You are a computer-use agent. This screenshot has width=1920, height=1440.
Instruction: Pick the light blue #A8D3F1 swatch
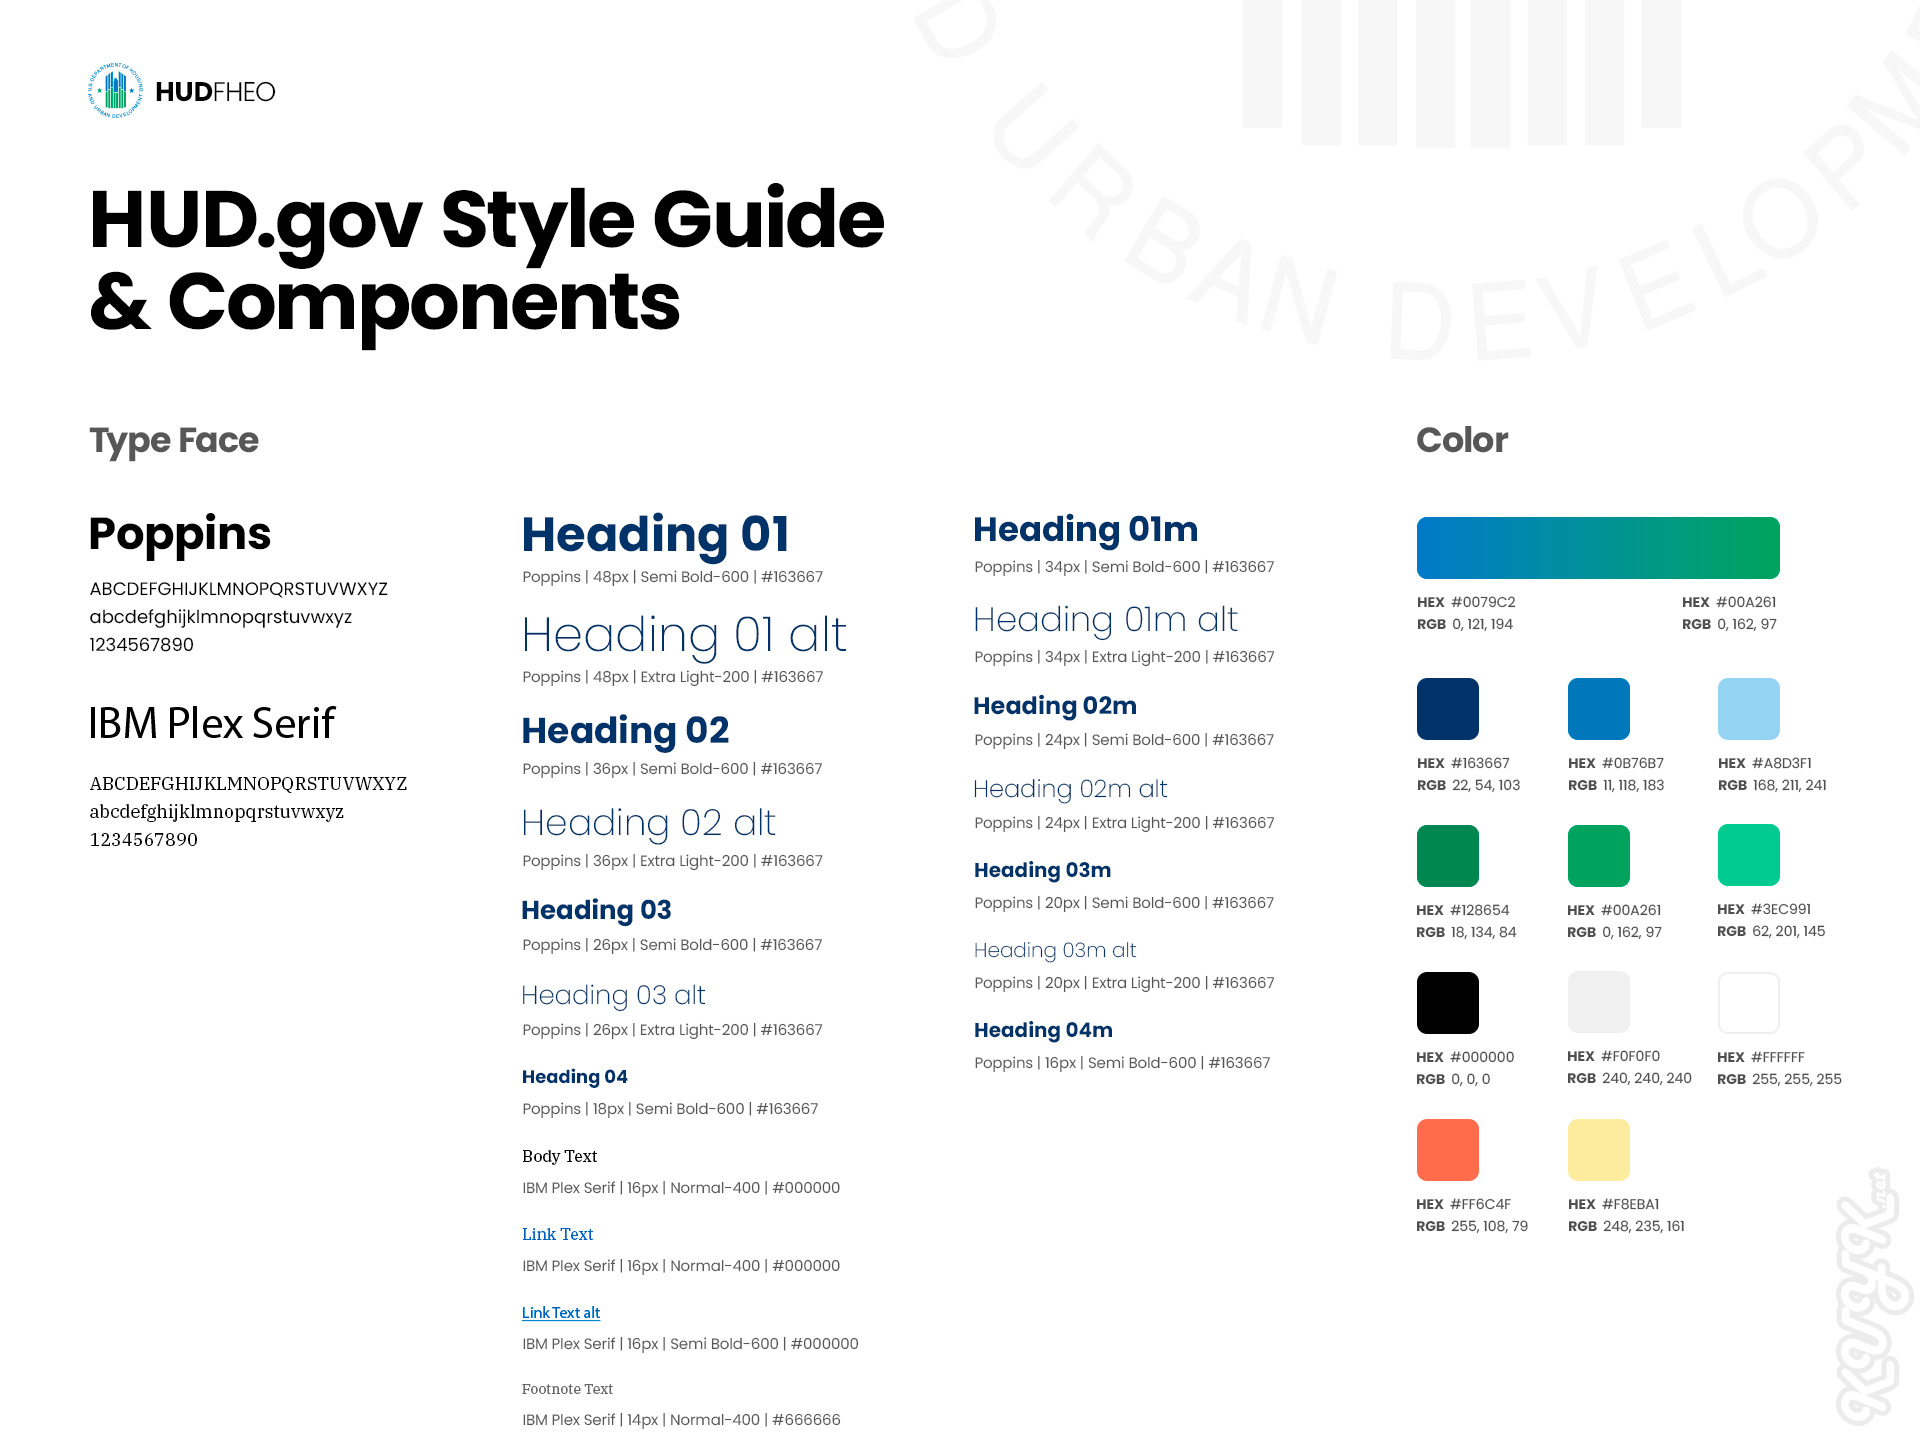(1749, 709)
